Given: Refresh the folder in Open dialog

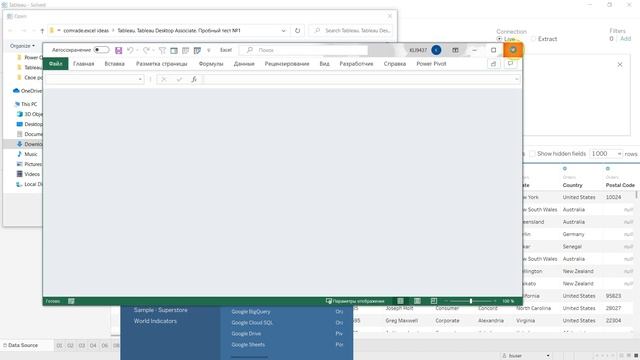Looking at the screenshot, I should pyautogui.click(x=298, y=31).
